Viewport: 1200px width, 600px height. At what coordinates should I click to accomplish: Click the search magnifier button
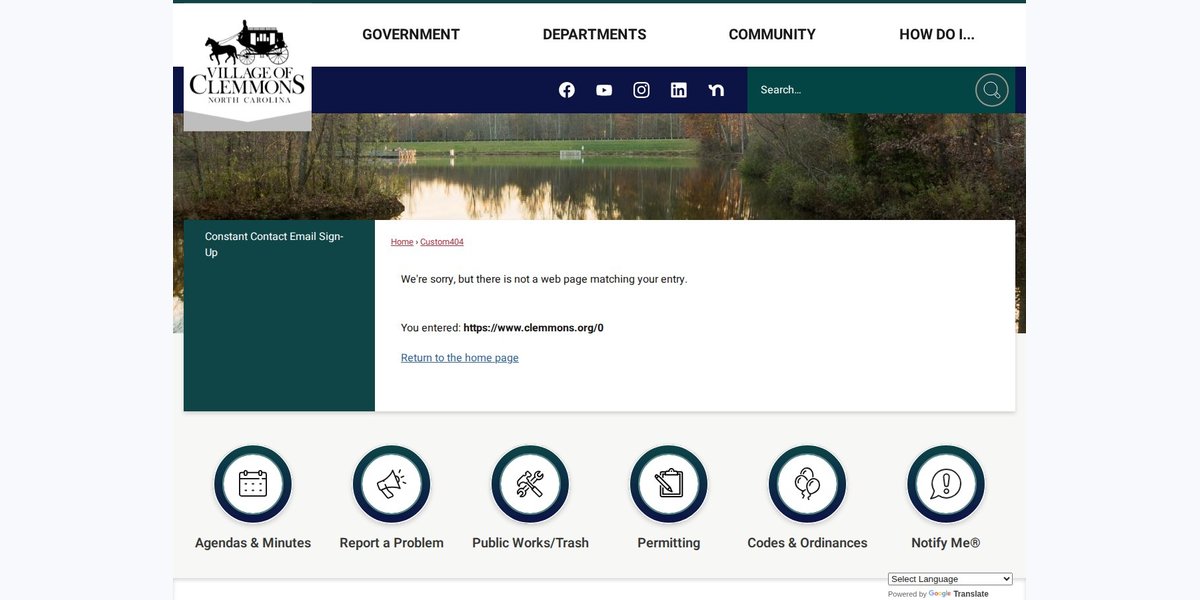[x=991, y=90]
